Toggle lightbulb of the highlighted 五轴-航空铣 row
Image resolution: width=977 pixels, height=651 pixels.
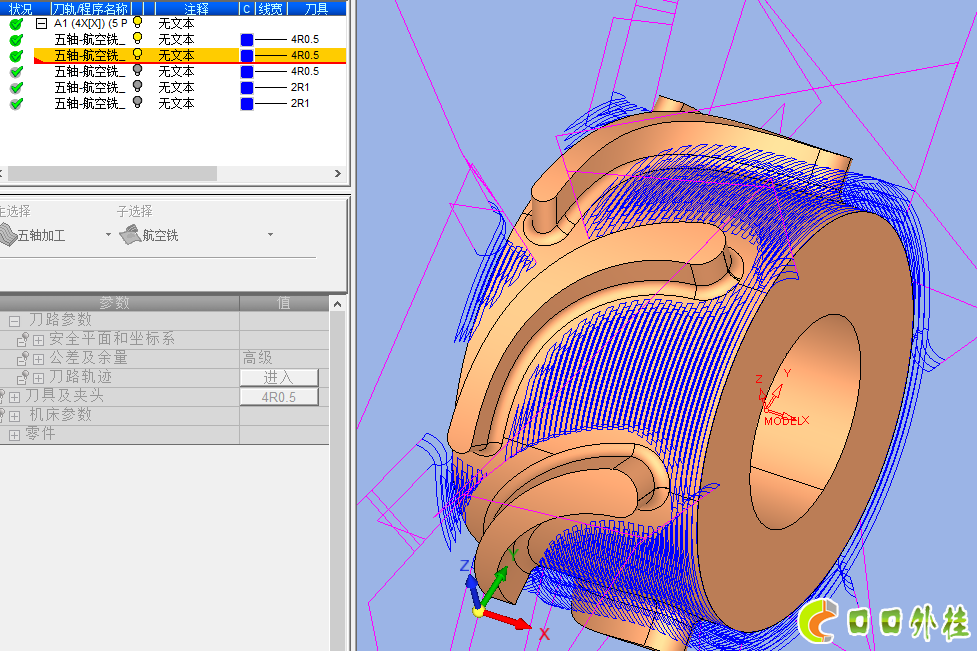coord(138,55)
